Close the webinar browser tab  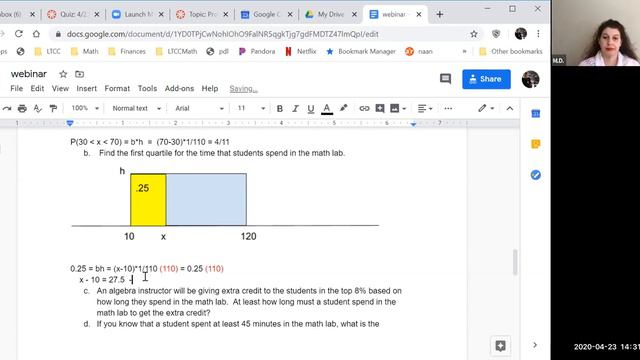(419, 14)
